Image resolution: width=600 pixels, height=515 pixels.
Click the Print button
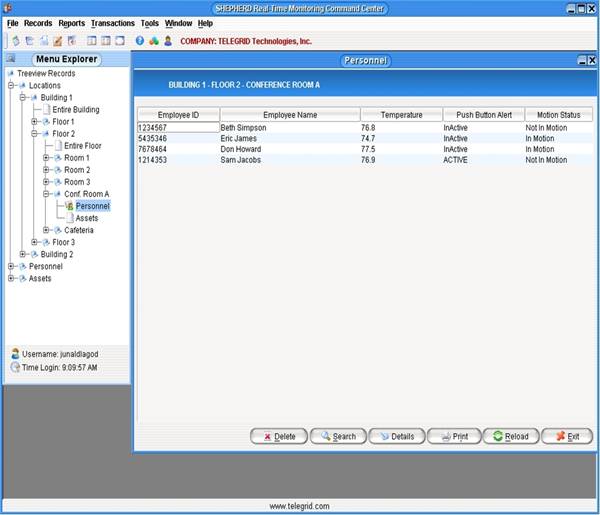tap(454, 436)
